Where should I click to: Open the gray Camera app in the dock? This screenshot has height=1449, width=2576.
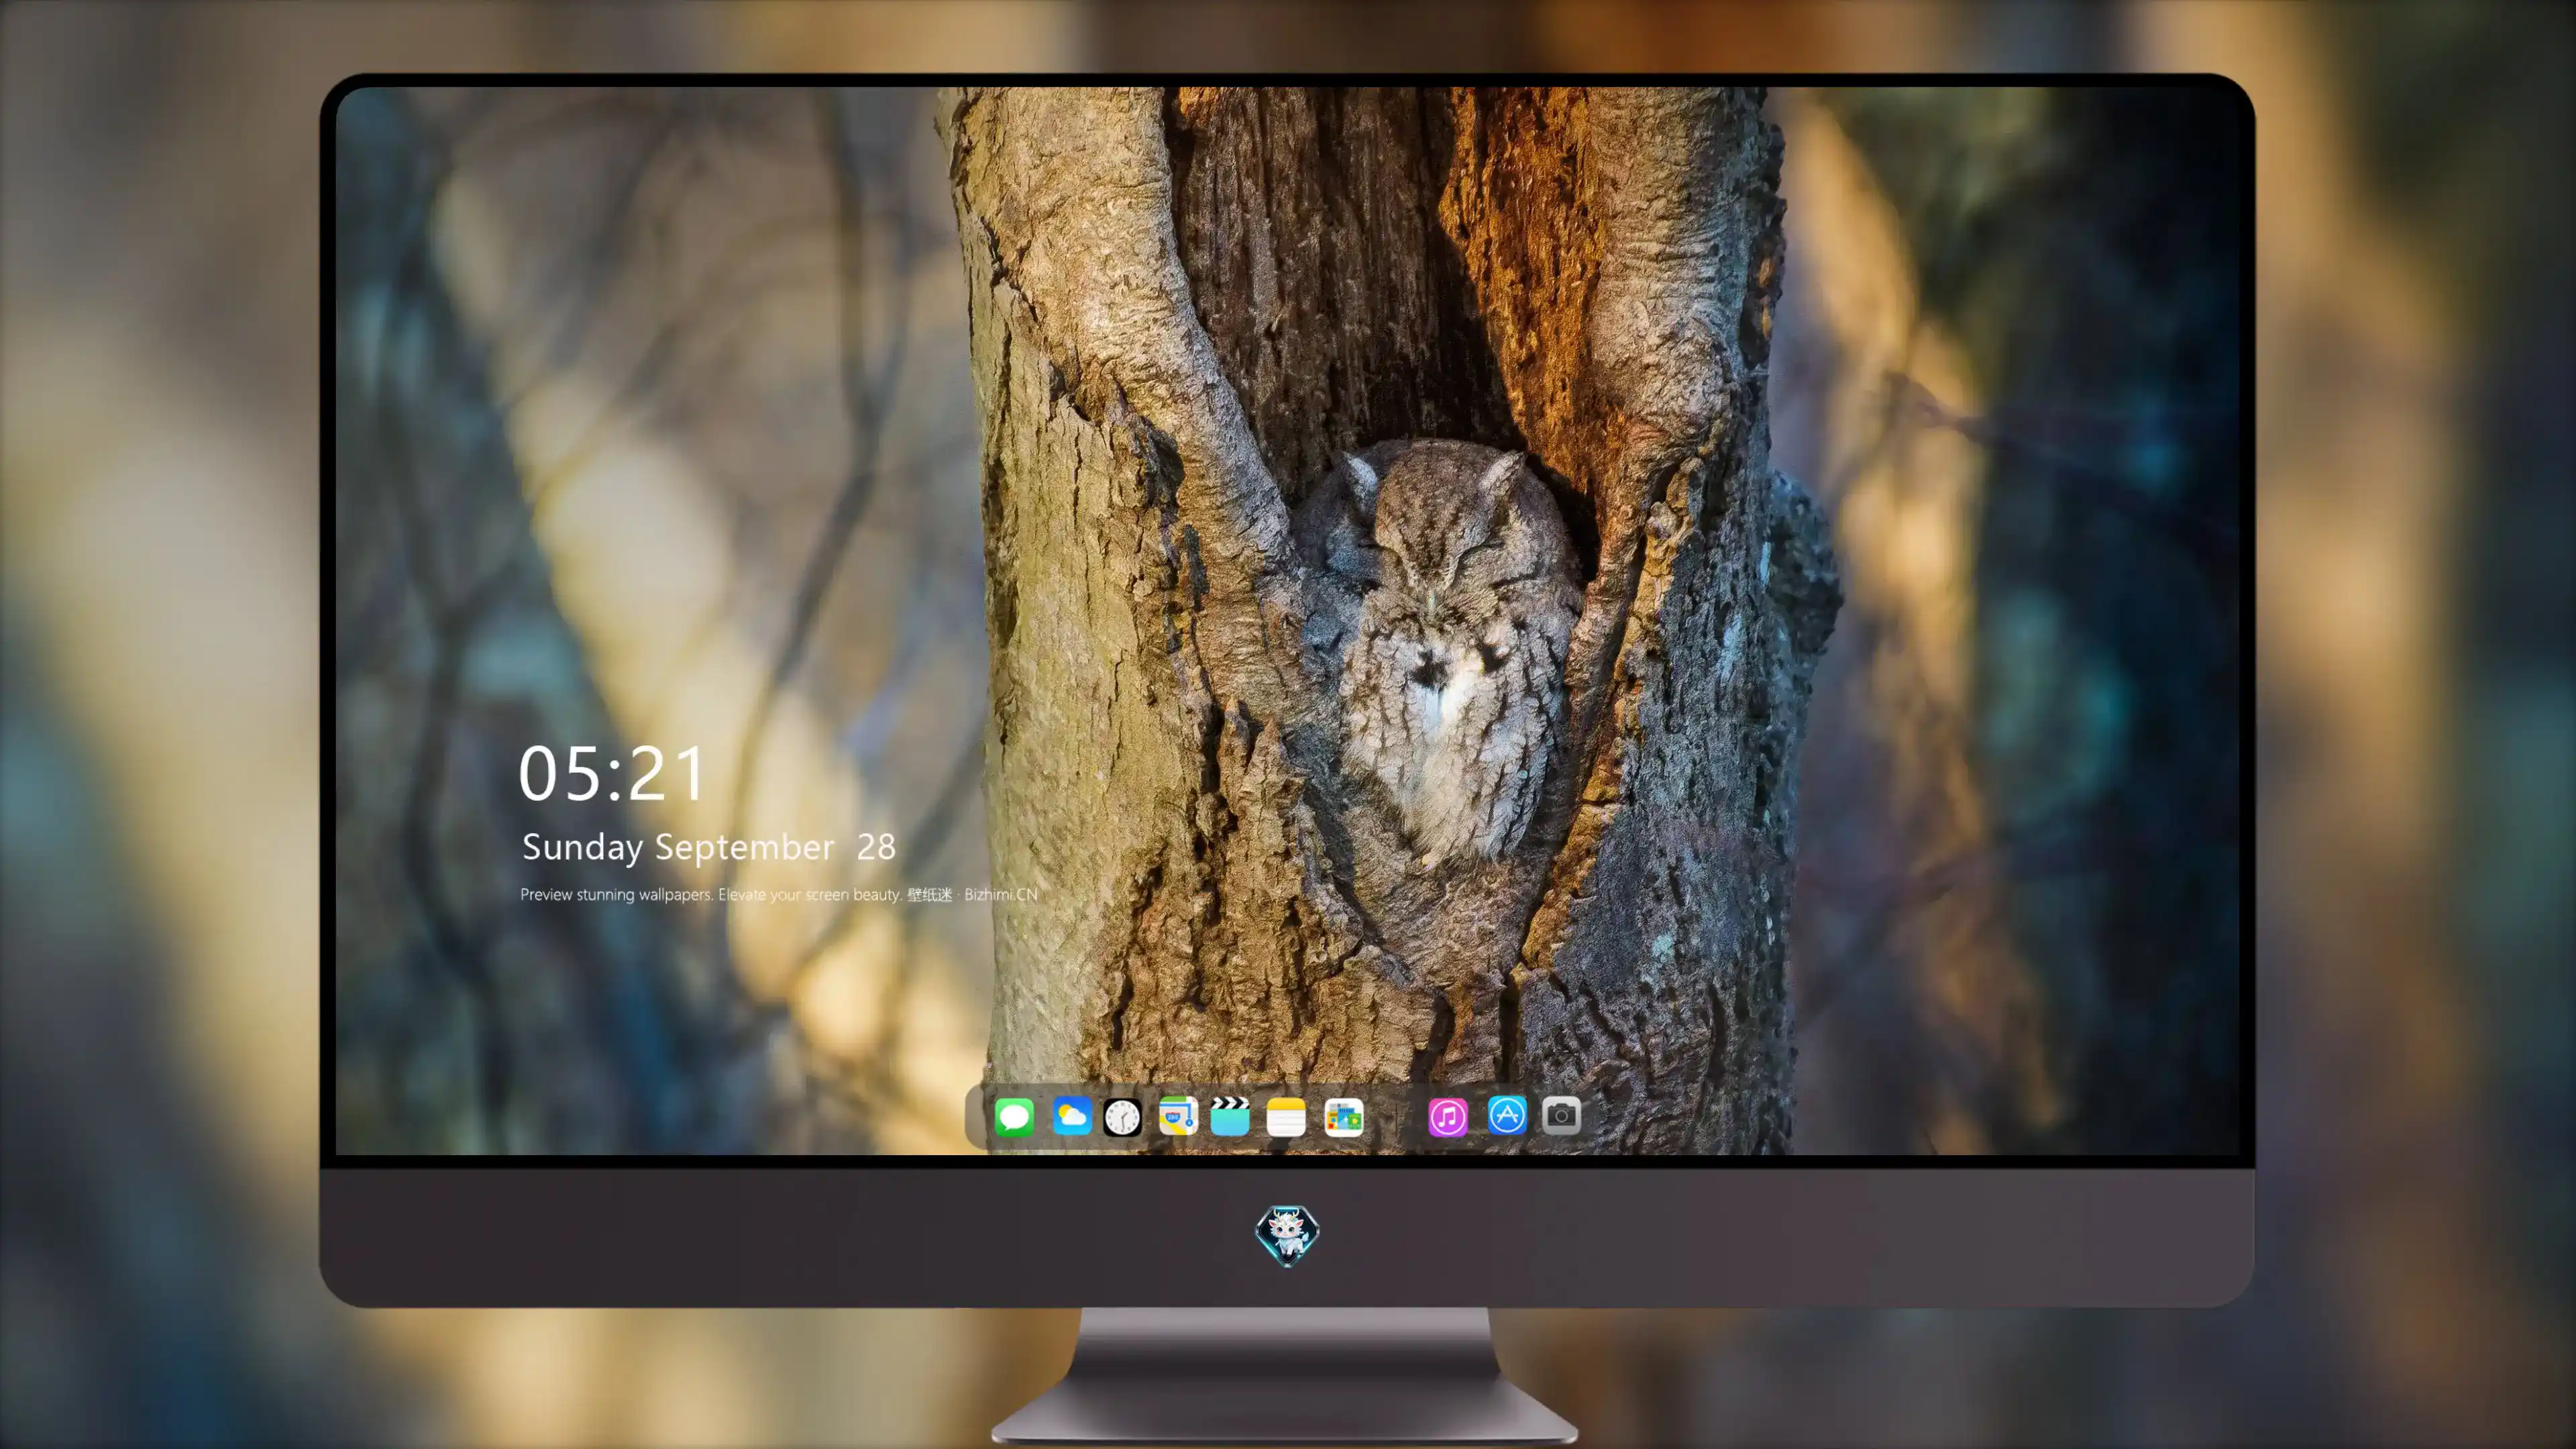1561,1115
